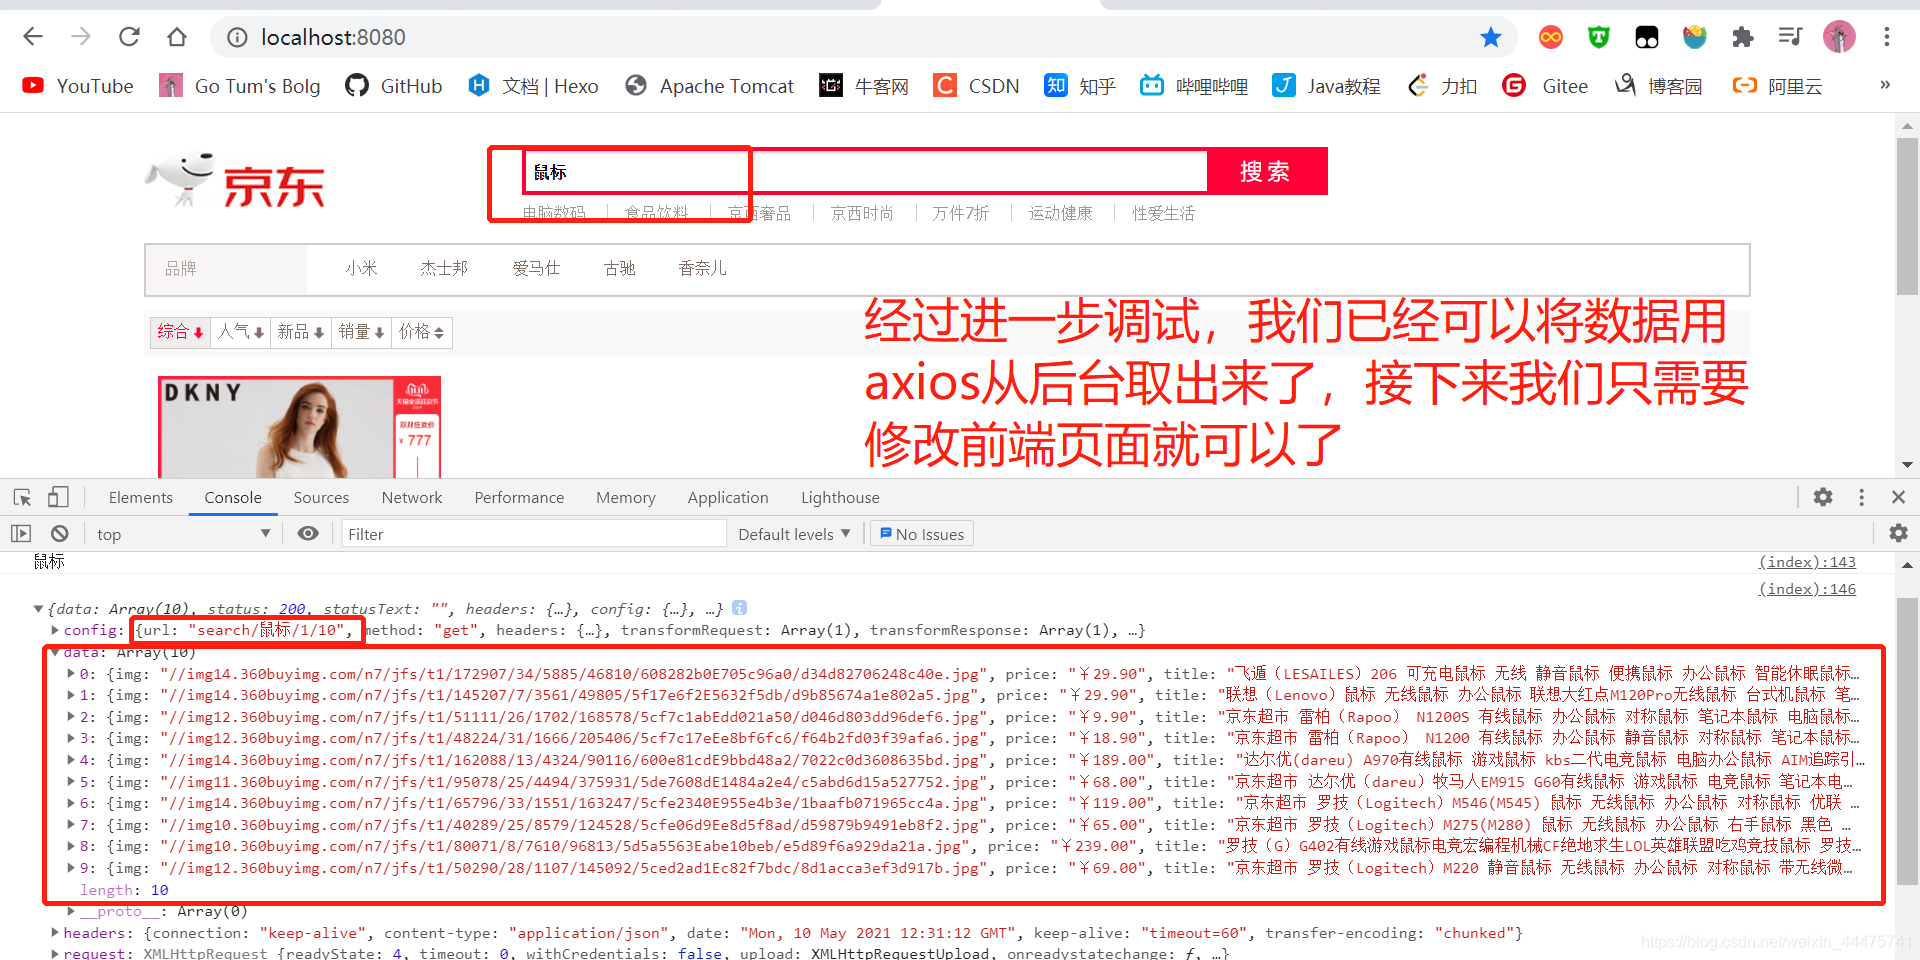The height and width of the screenshot is (960, 1920).
Task: Click the object info badge icon
Action: coord(740,608)
